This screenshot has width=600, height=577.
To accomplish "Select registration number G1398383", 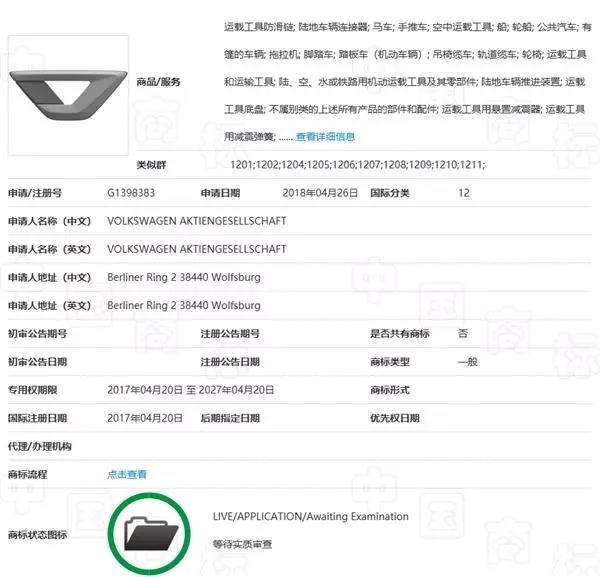I will 131,193.
